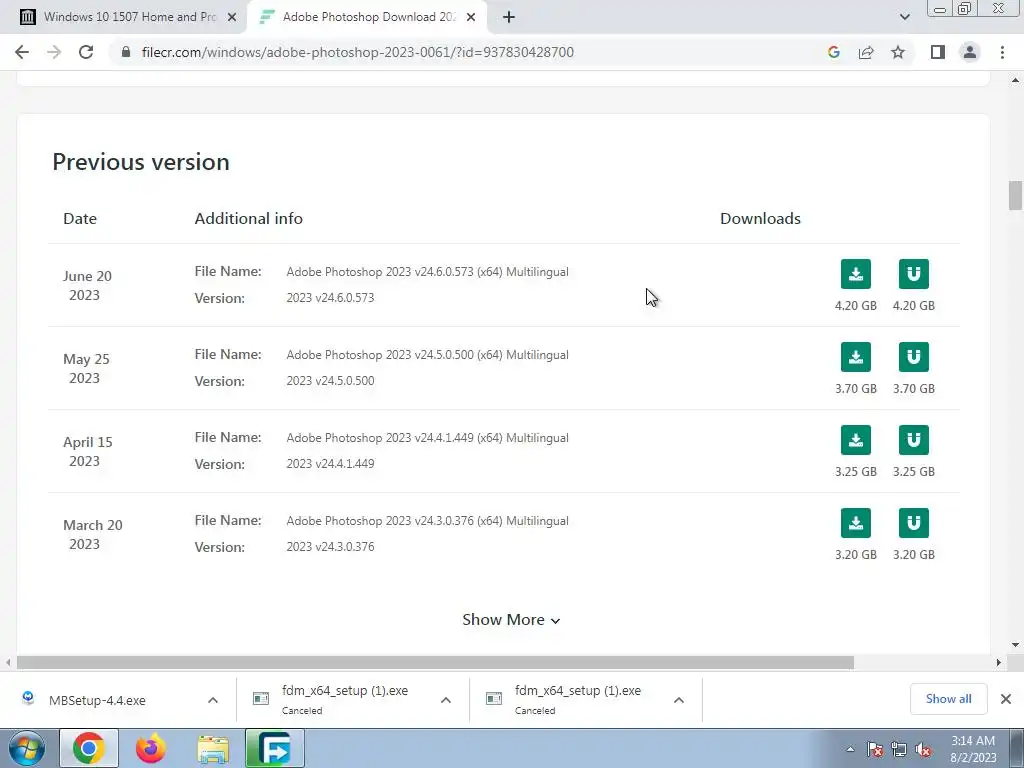Open options for first fdm_x64_setup (1).exe download
1024x768 pixels.
(446, 700)
